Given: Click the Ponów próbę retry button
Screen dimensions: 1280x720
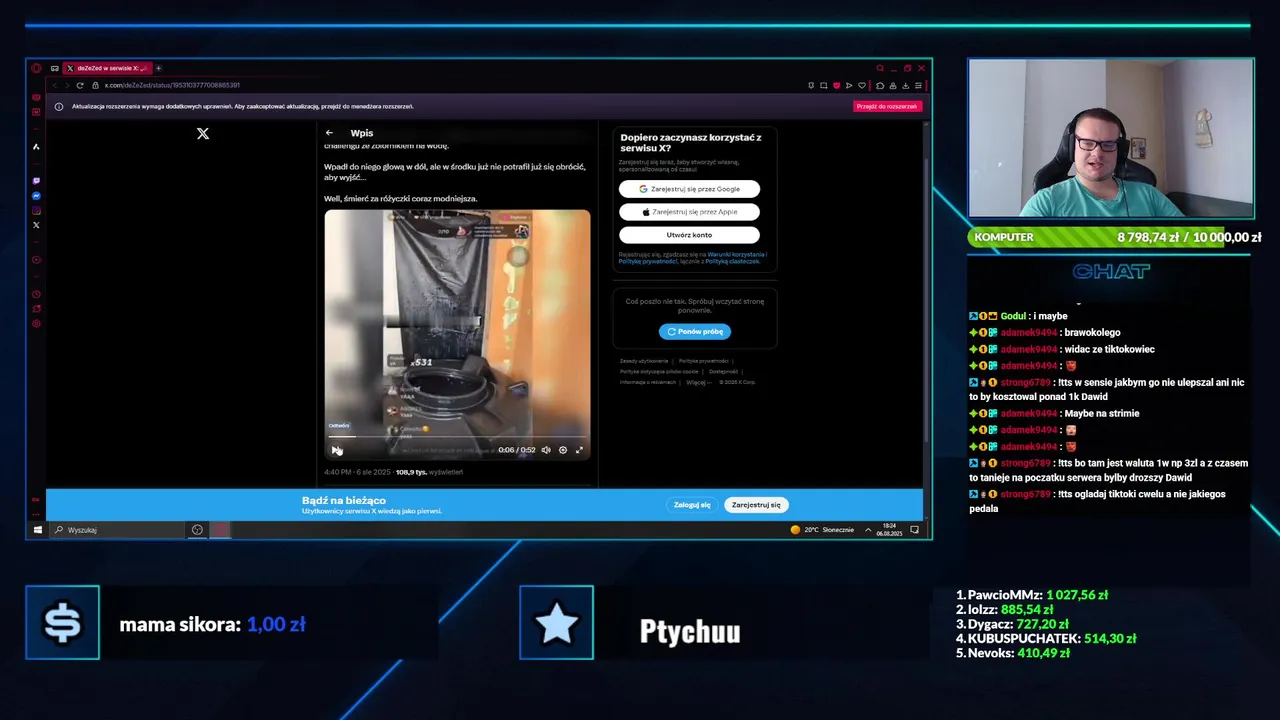Looking at the screenshot, I should pyautogui.click(x=695, y=331).
